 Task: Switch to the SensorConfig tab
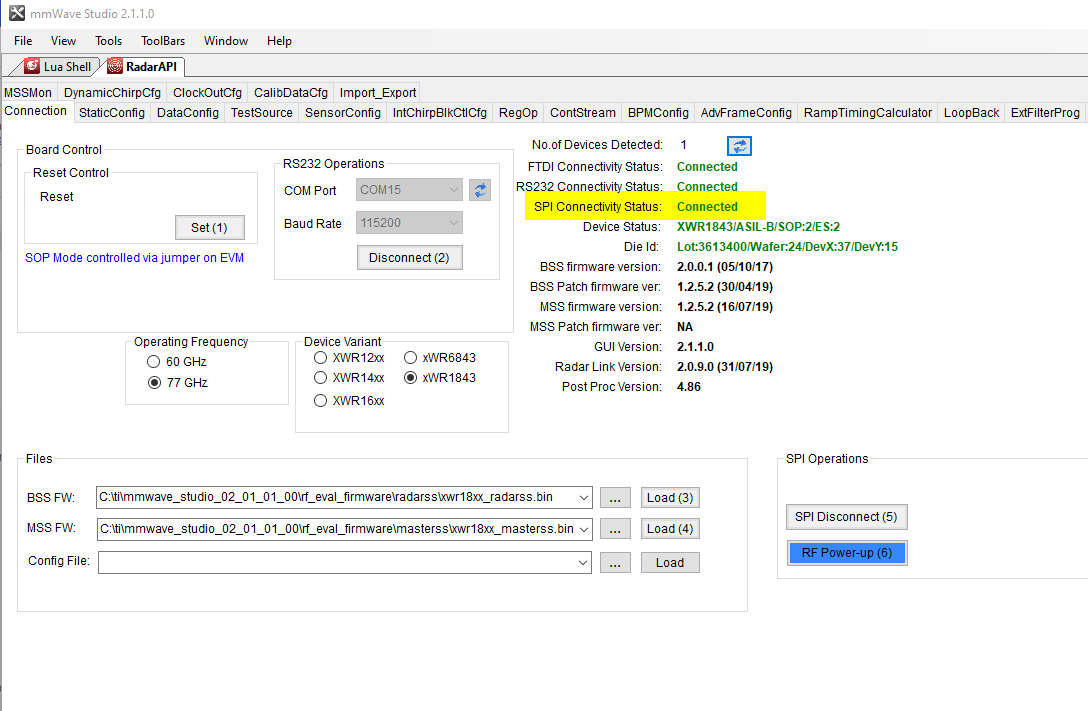(343, 112)
